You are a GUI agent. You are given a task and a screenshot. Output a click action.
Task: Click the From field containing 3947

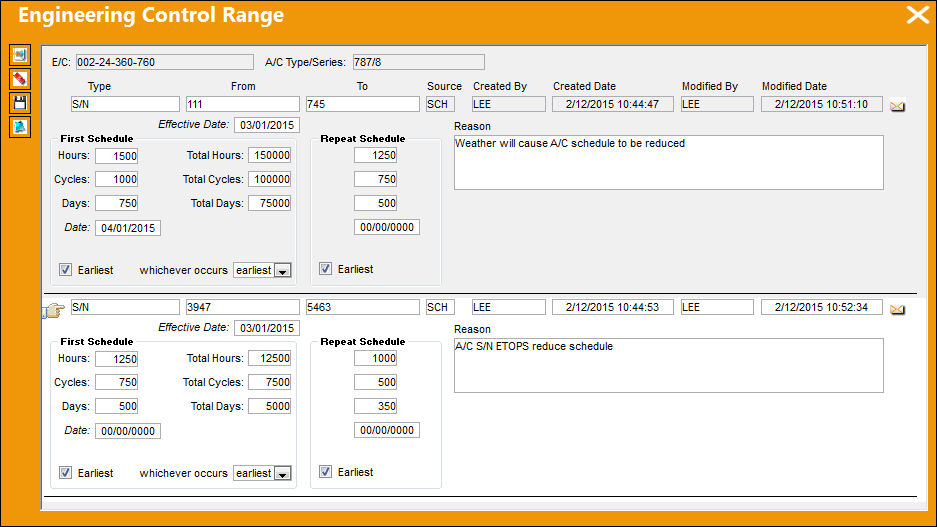pyautogui.click(x=243, y=307)
